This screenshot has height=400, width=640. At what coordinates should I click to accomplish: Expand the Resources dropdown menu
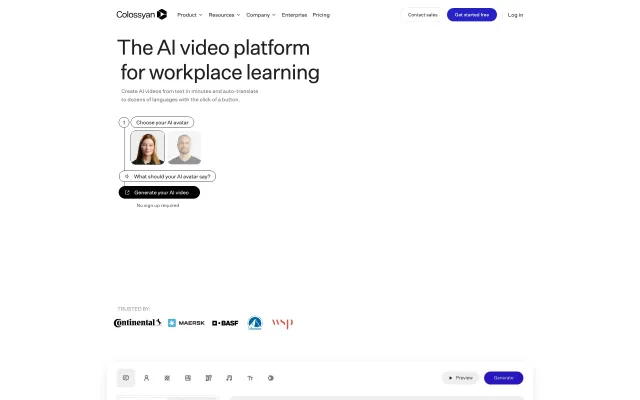point(225,15)
